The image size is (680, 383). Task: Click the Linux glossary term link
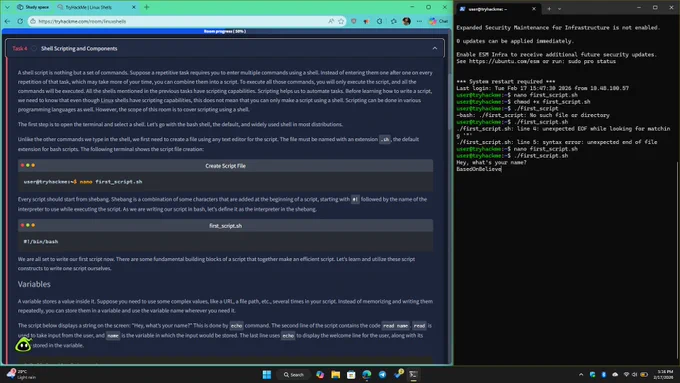tap(107, 100)
